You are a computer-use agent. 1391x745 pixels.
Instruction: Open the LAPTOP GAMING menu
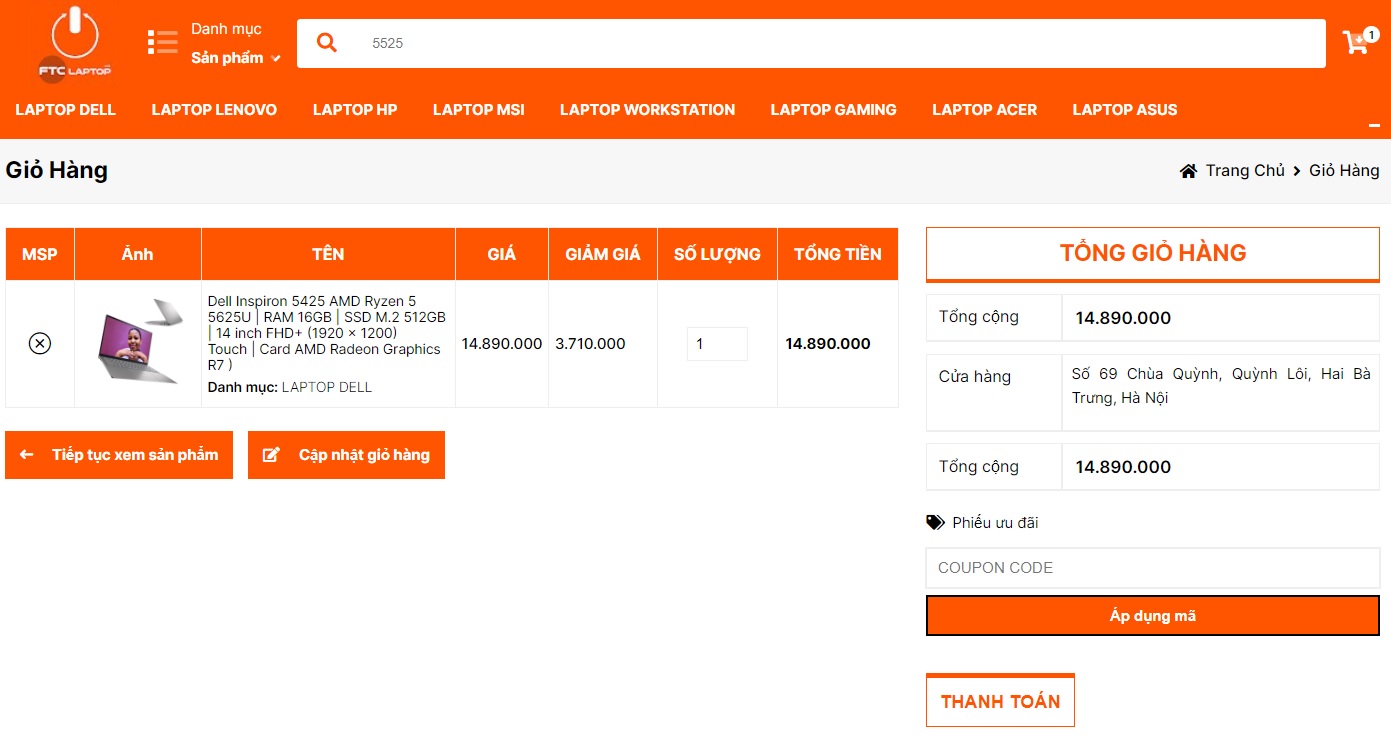[833, 110]
